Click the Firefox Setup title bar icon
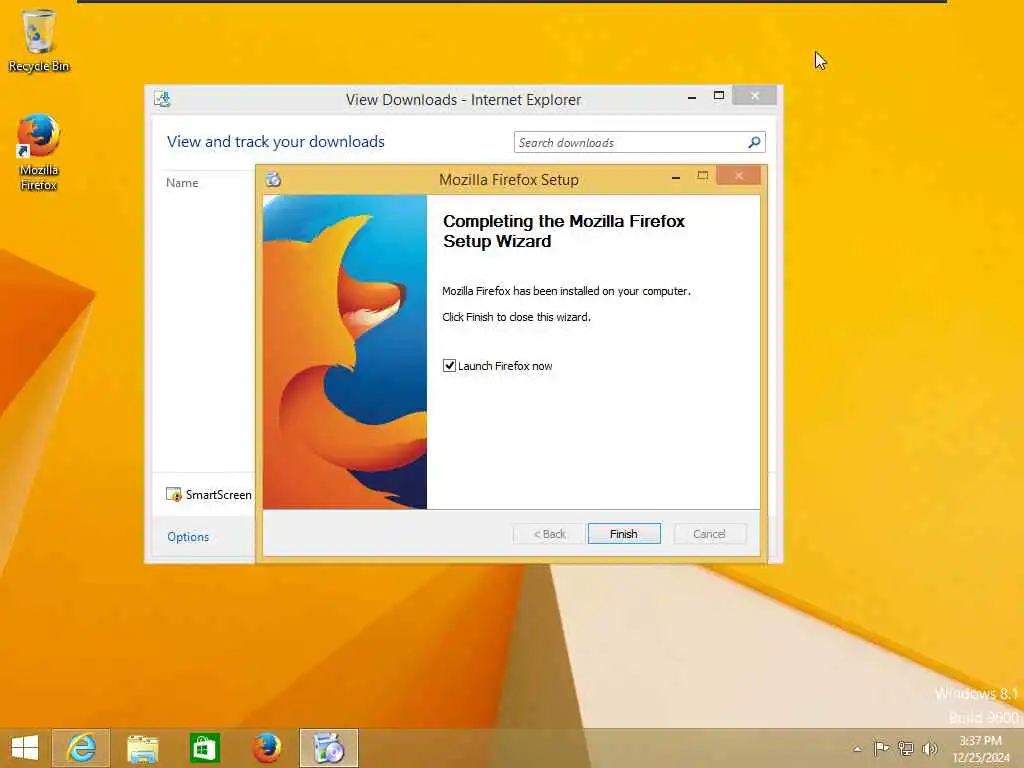 (x=273, y=179)
